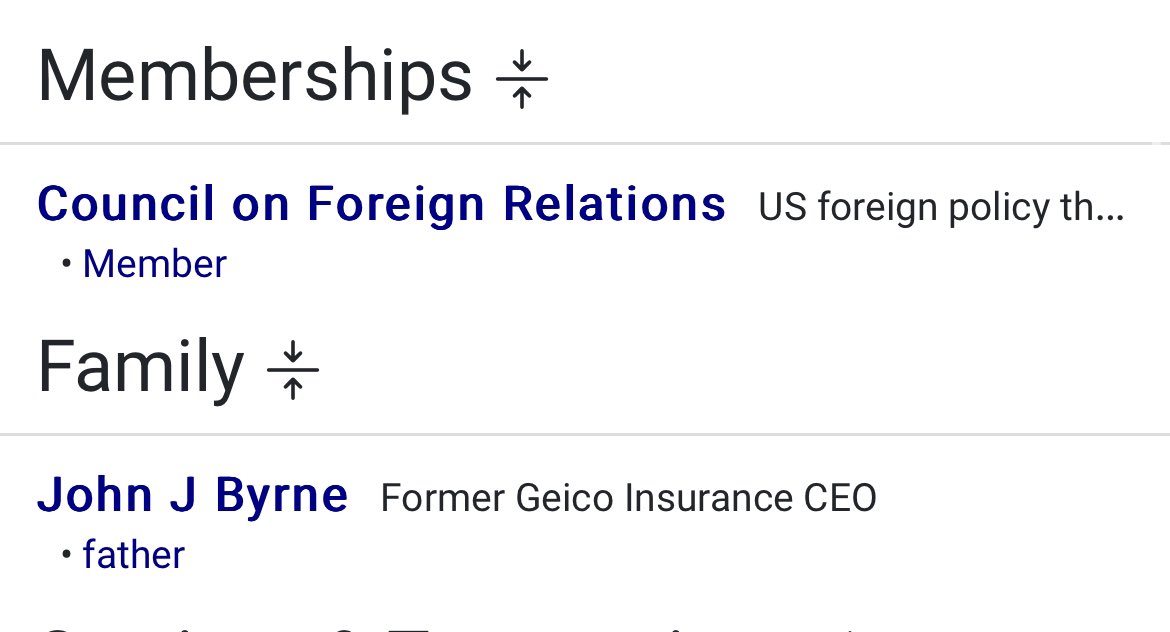Viewport: 1170px width, 632px height.
Task: Click the word Relations in the membership link
Action: 614,204
